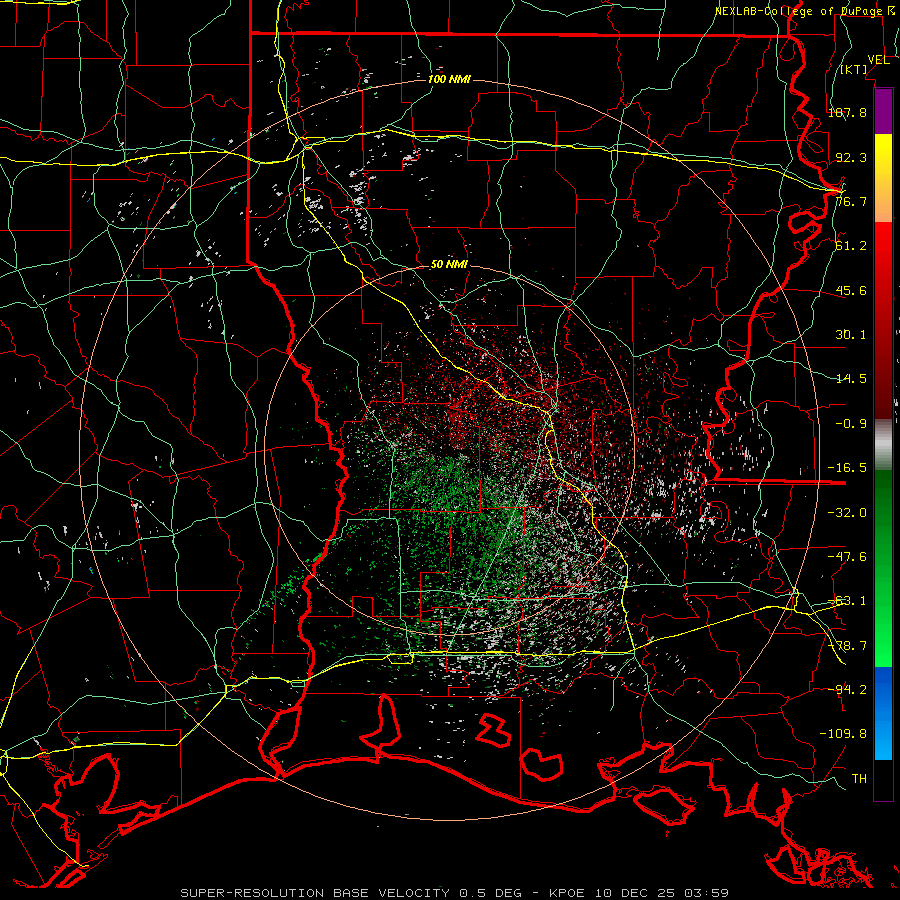Click the 107.8 value on velocity scale

(847, 112)
